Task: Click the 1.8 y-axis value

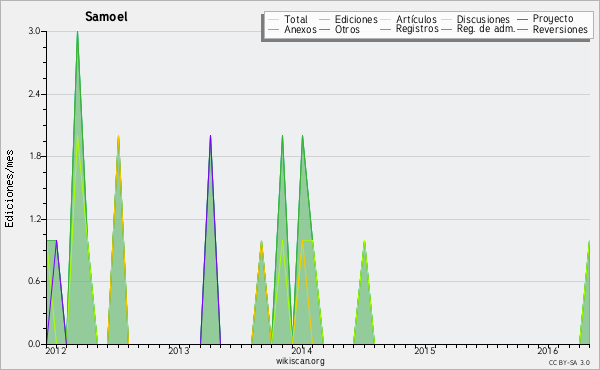Action: [34, 156]
